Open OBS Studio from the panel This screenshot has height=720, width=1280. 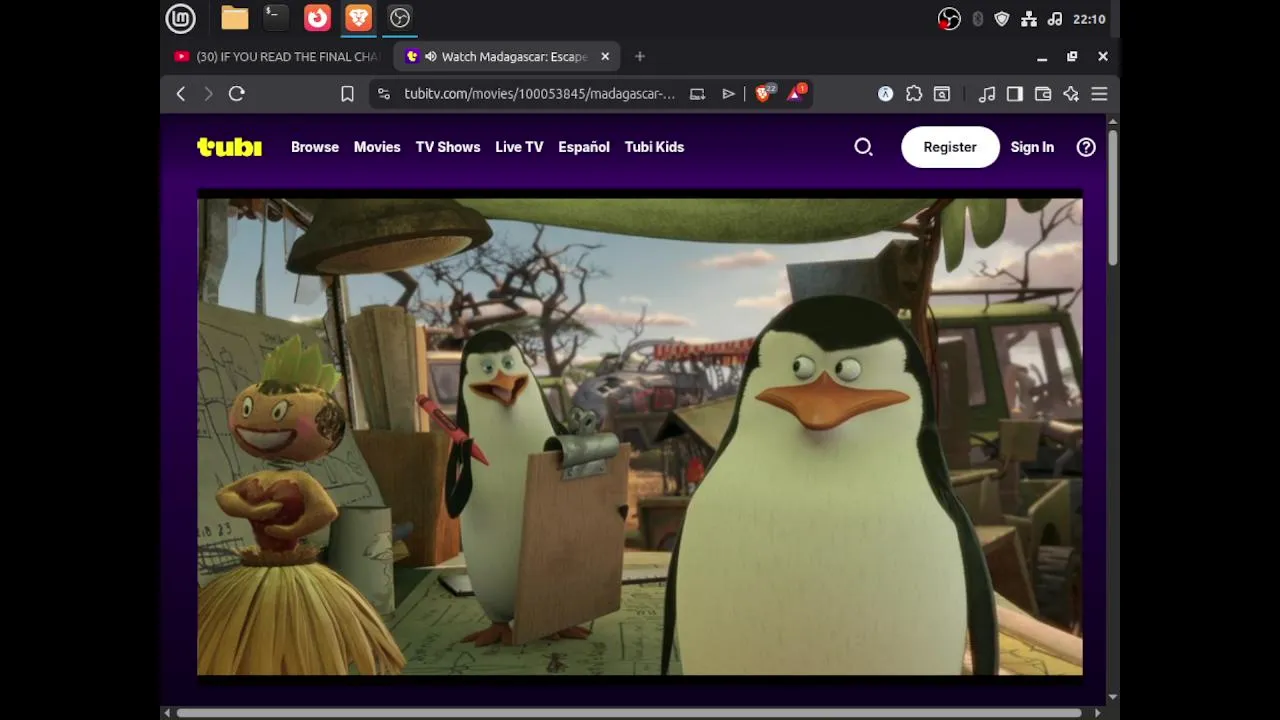click(400, 18)
